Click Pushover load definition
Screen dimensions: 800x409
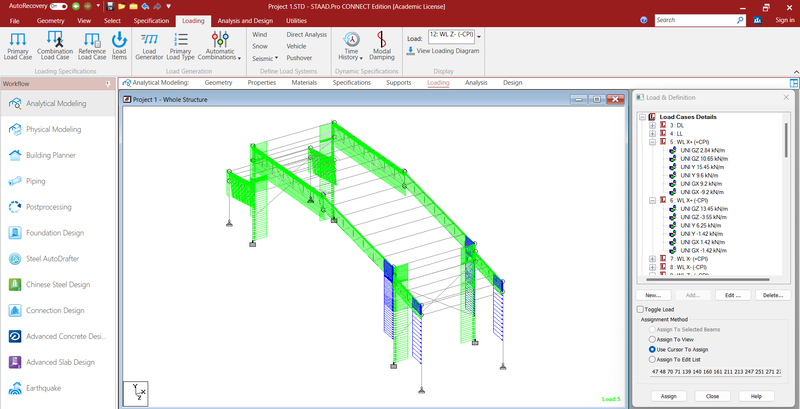(299, 58)
